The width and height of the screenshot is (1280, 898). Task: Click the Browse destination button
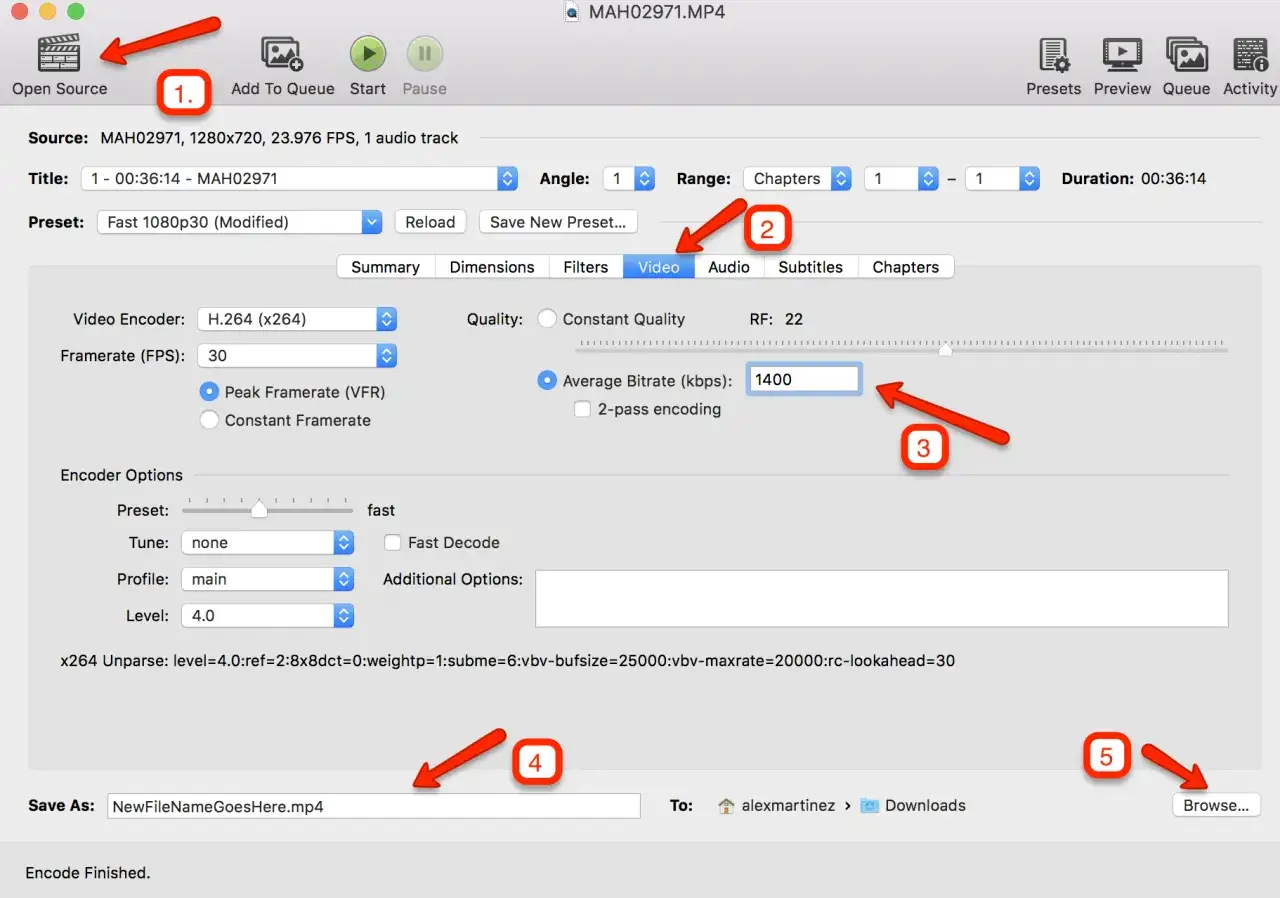[1216, 805]
